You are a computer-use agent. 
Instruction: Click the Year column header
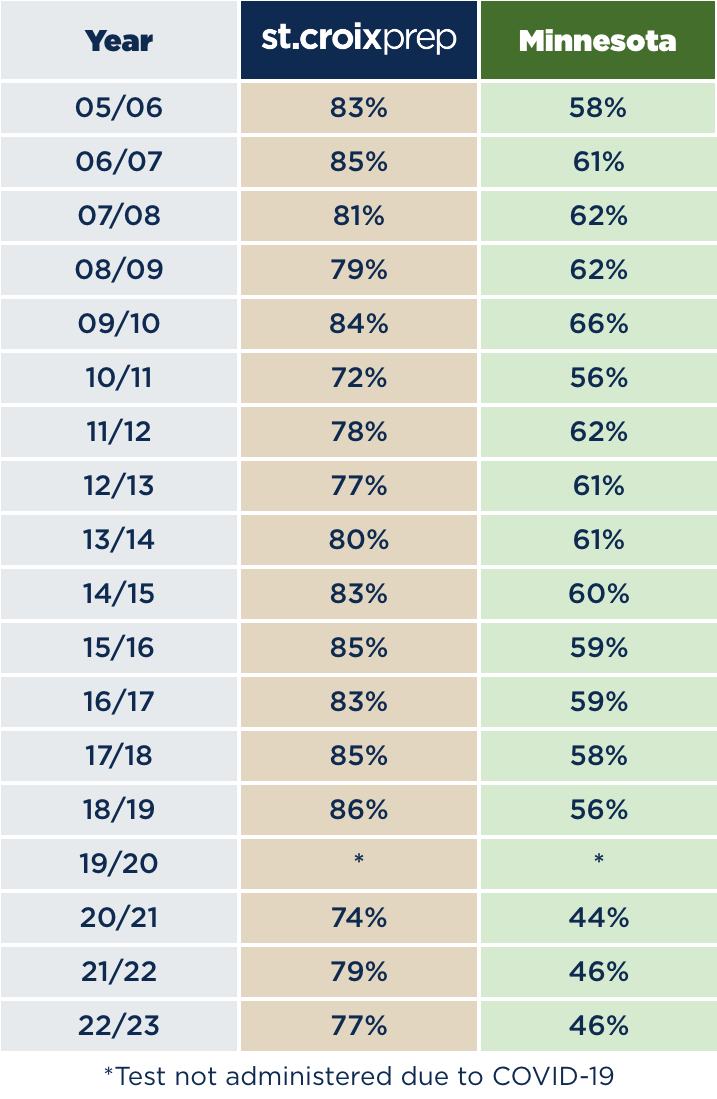118,40
